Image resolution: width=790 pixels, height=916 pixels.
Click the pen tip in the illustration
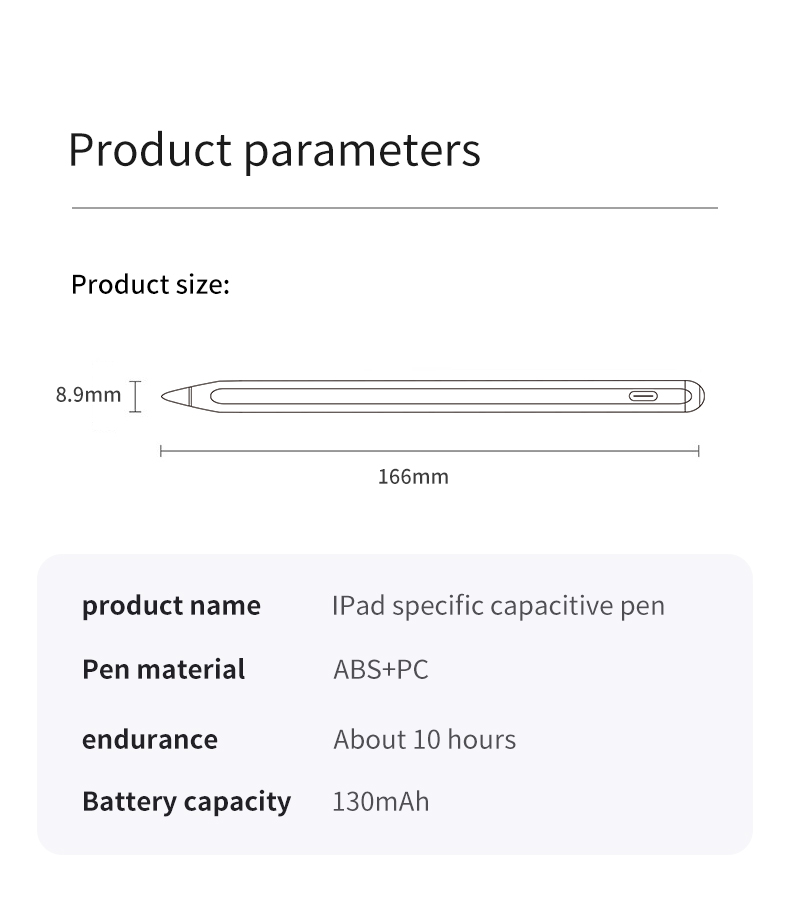pos(175,395)
